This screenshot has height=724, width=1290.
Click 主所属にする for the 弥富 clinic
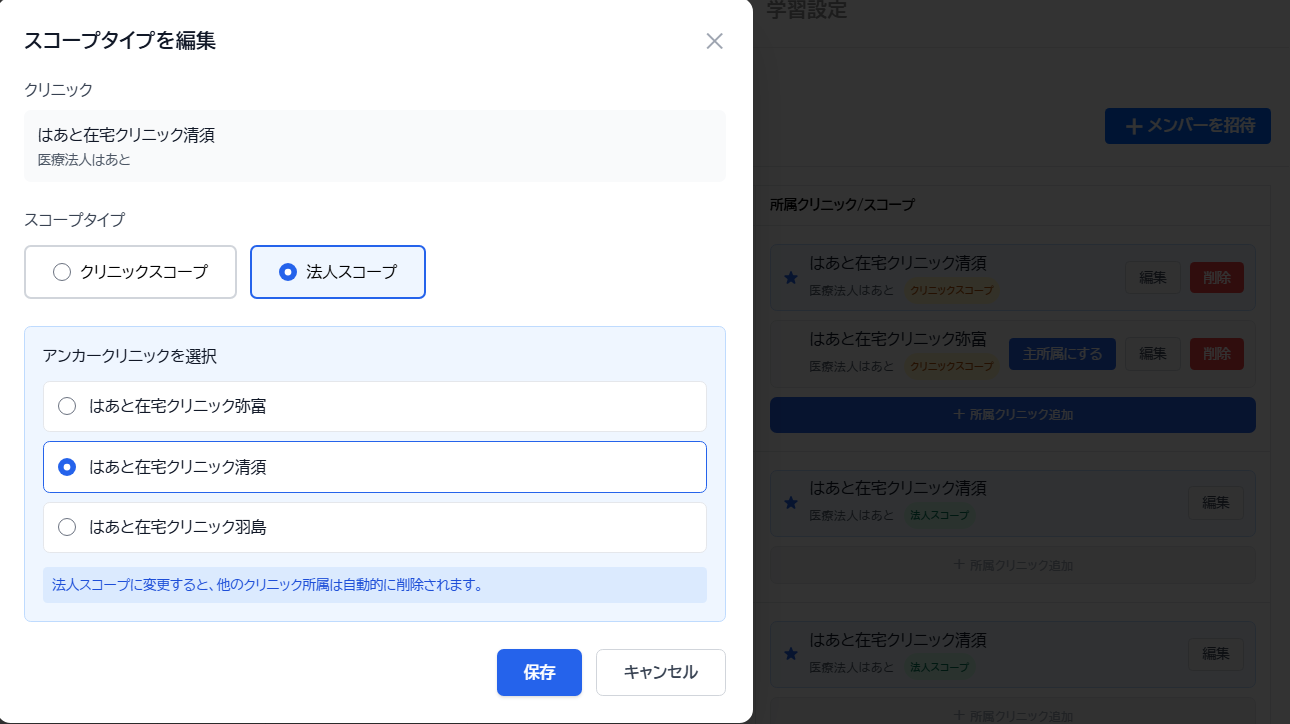pyautogui.click(x=1062, y=354)
